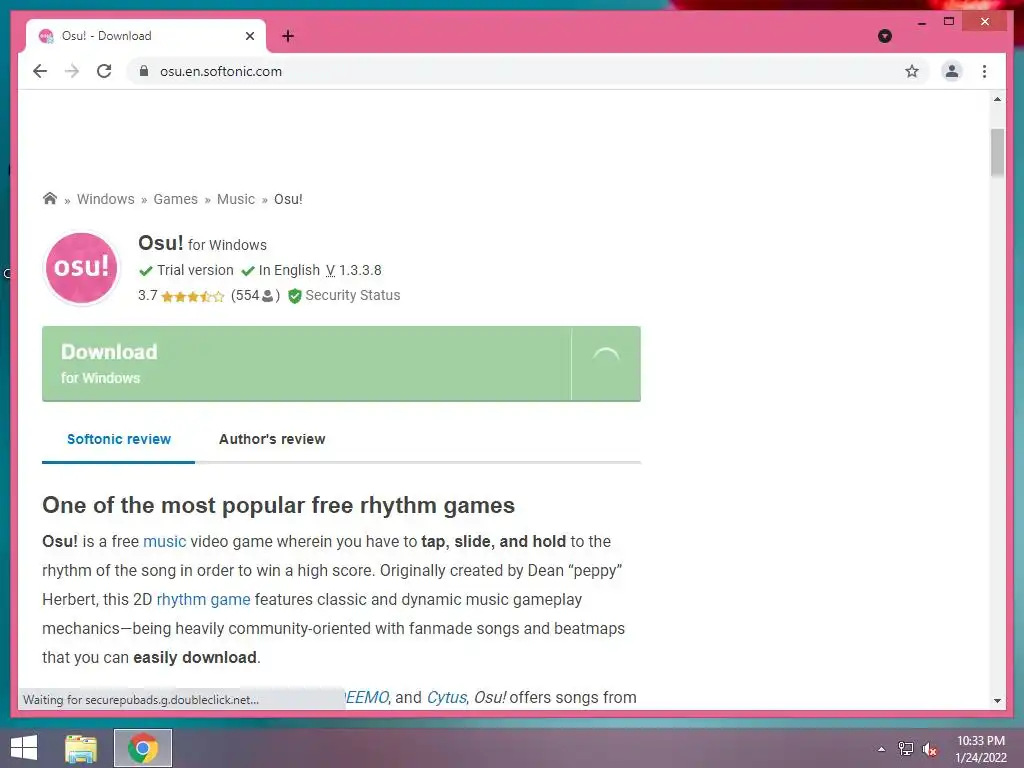View site security padlock info

[144, 71]
